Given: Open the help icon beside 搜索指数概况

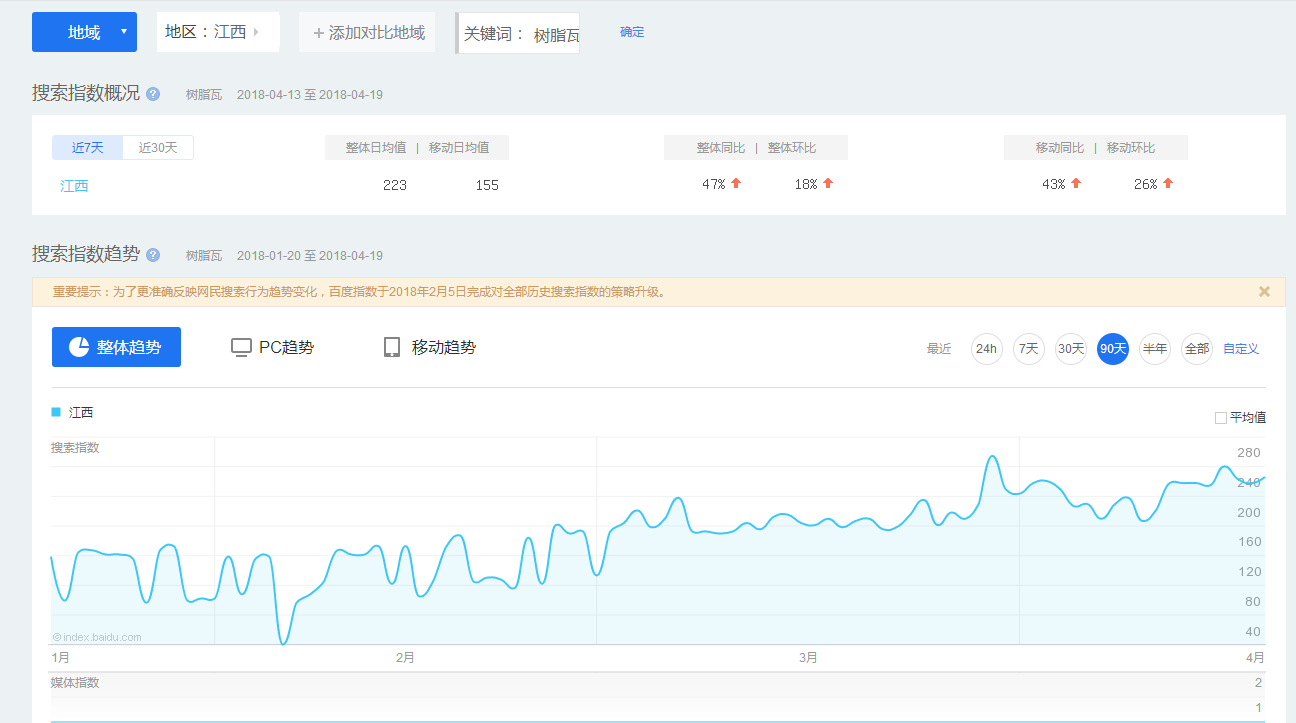Looking at the screenshot, I should (x=151, y=94).
